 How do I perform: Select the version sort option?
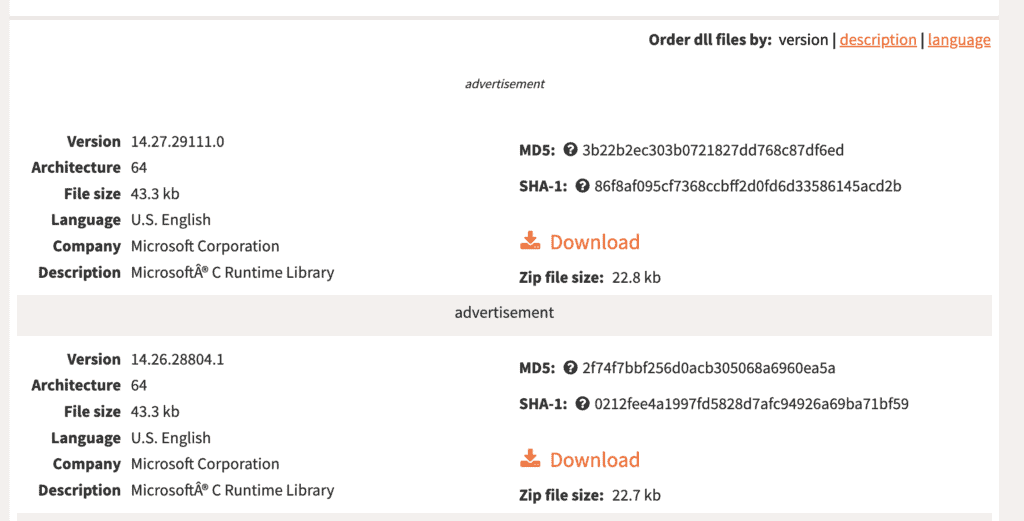click(803, 40)
